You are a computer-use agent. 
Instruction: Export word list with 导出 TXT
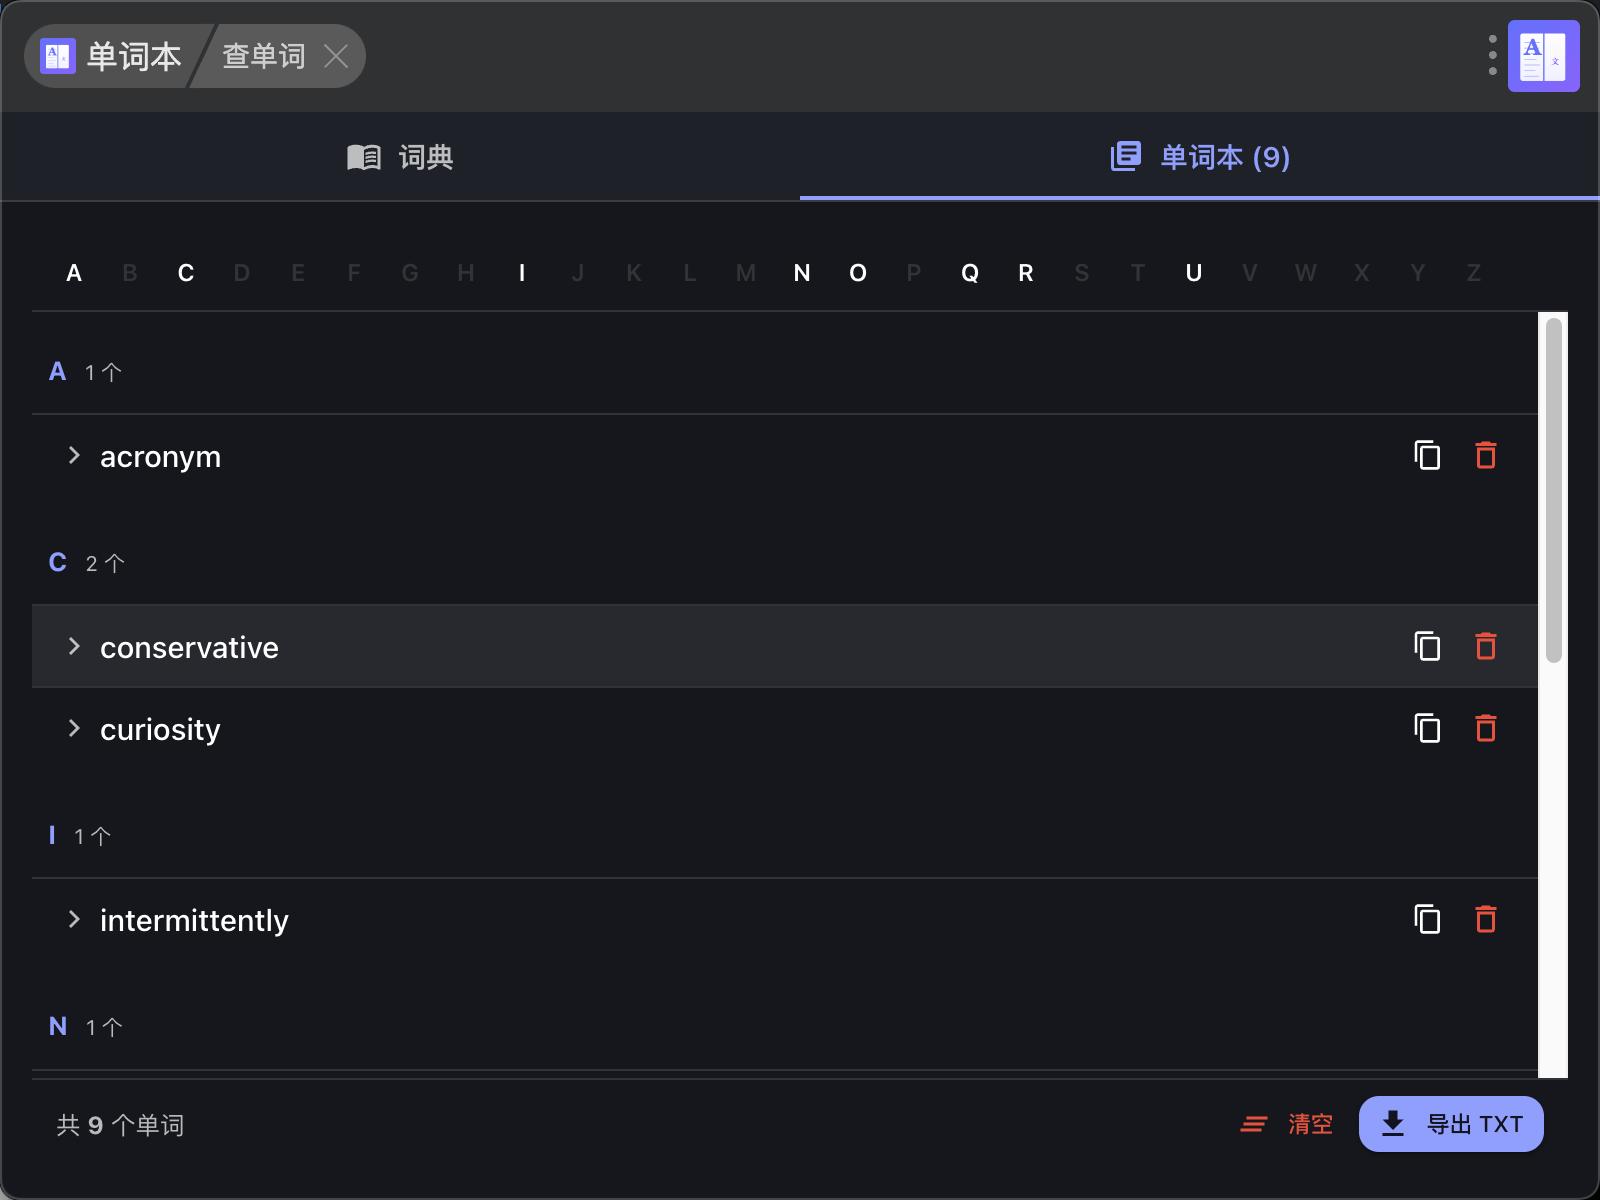(x=1451, y=1124)
